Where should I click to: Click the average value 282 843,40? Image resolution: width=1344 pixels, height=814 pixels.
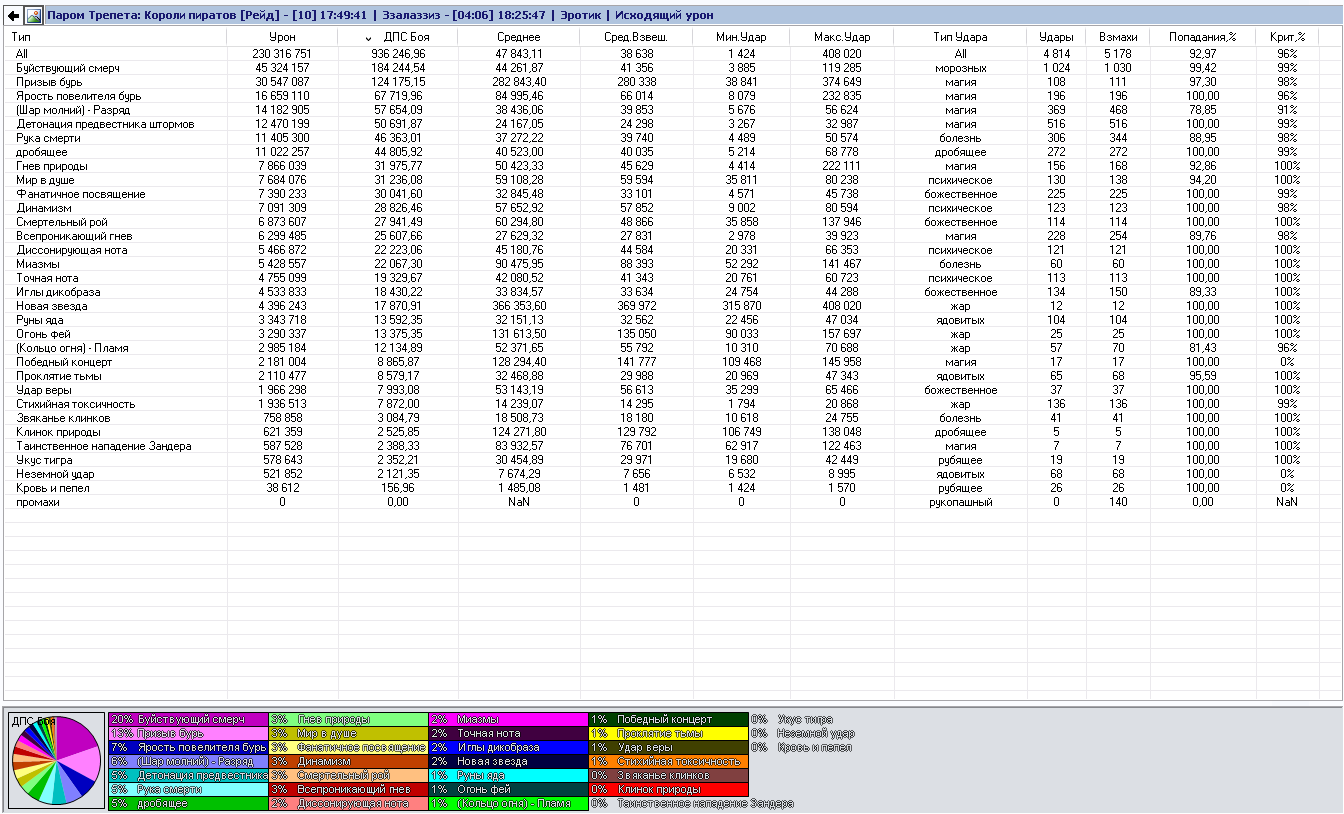518,82
